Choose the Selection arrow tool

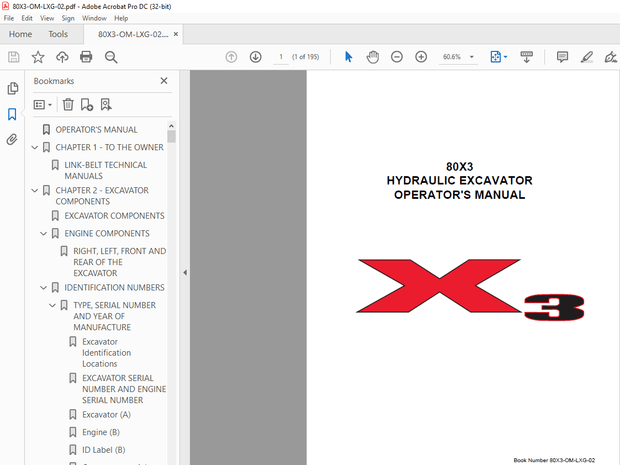point(348,57)
